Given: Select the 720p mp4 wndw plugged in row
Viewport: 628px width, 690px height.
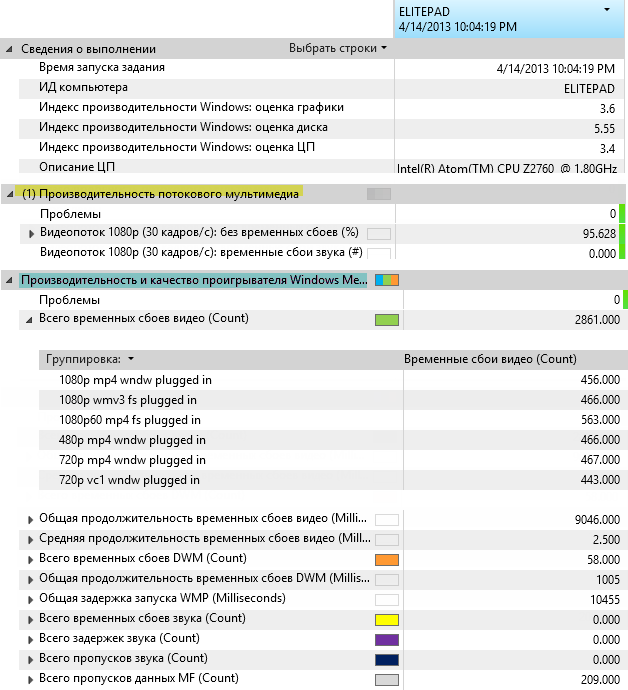Looking at the screenshot, I should [x=333, y=460].
